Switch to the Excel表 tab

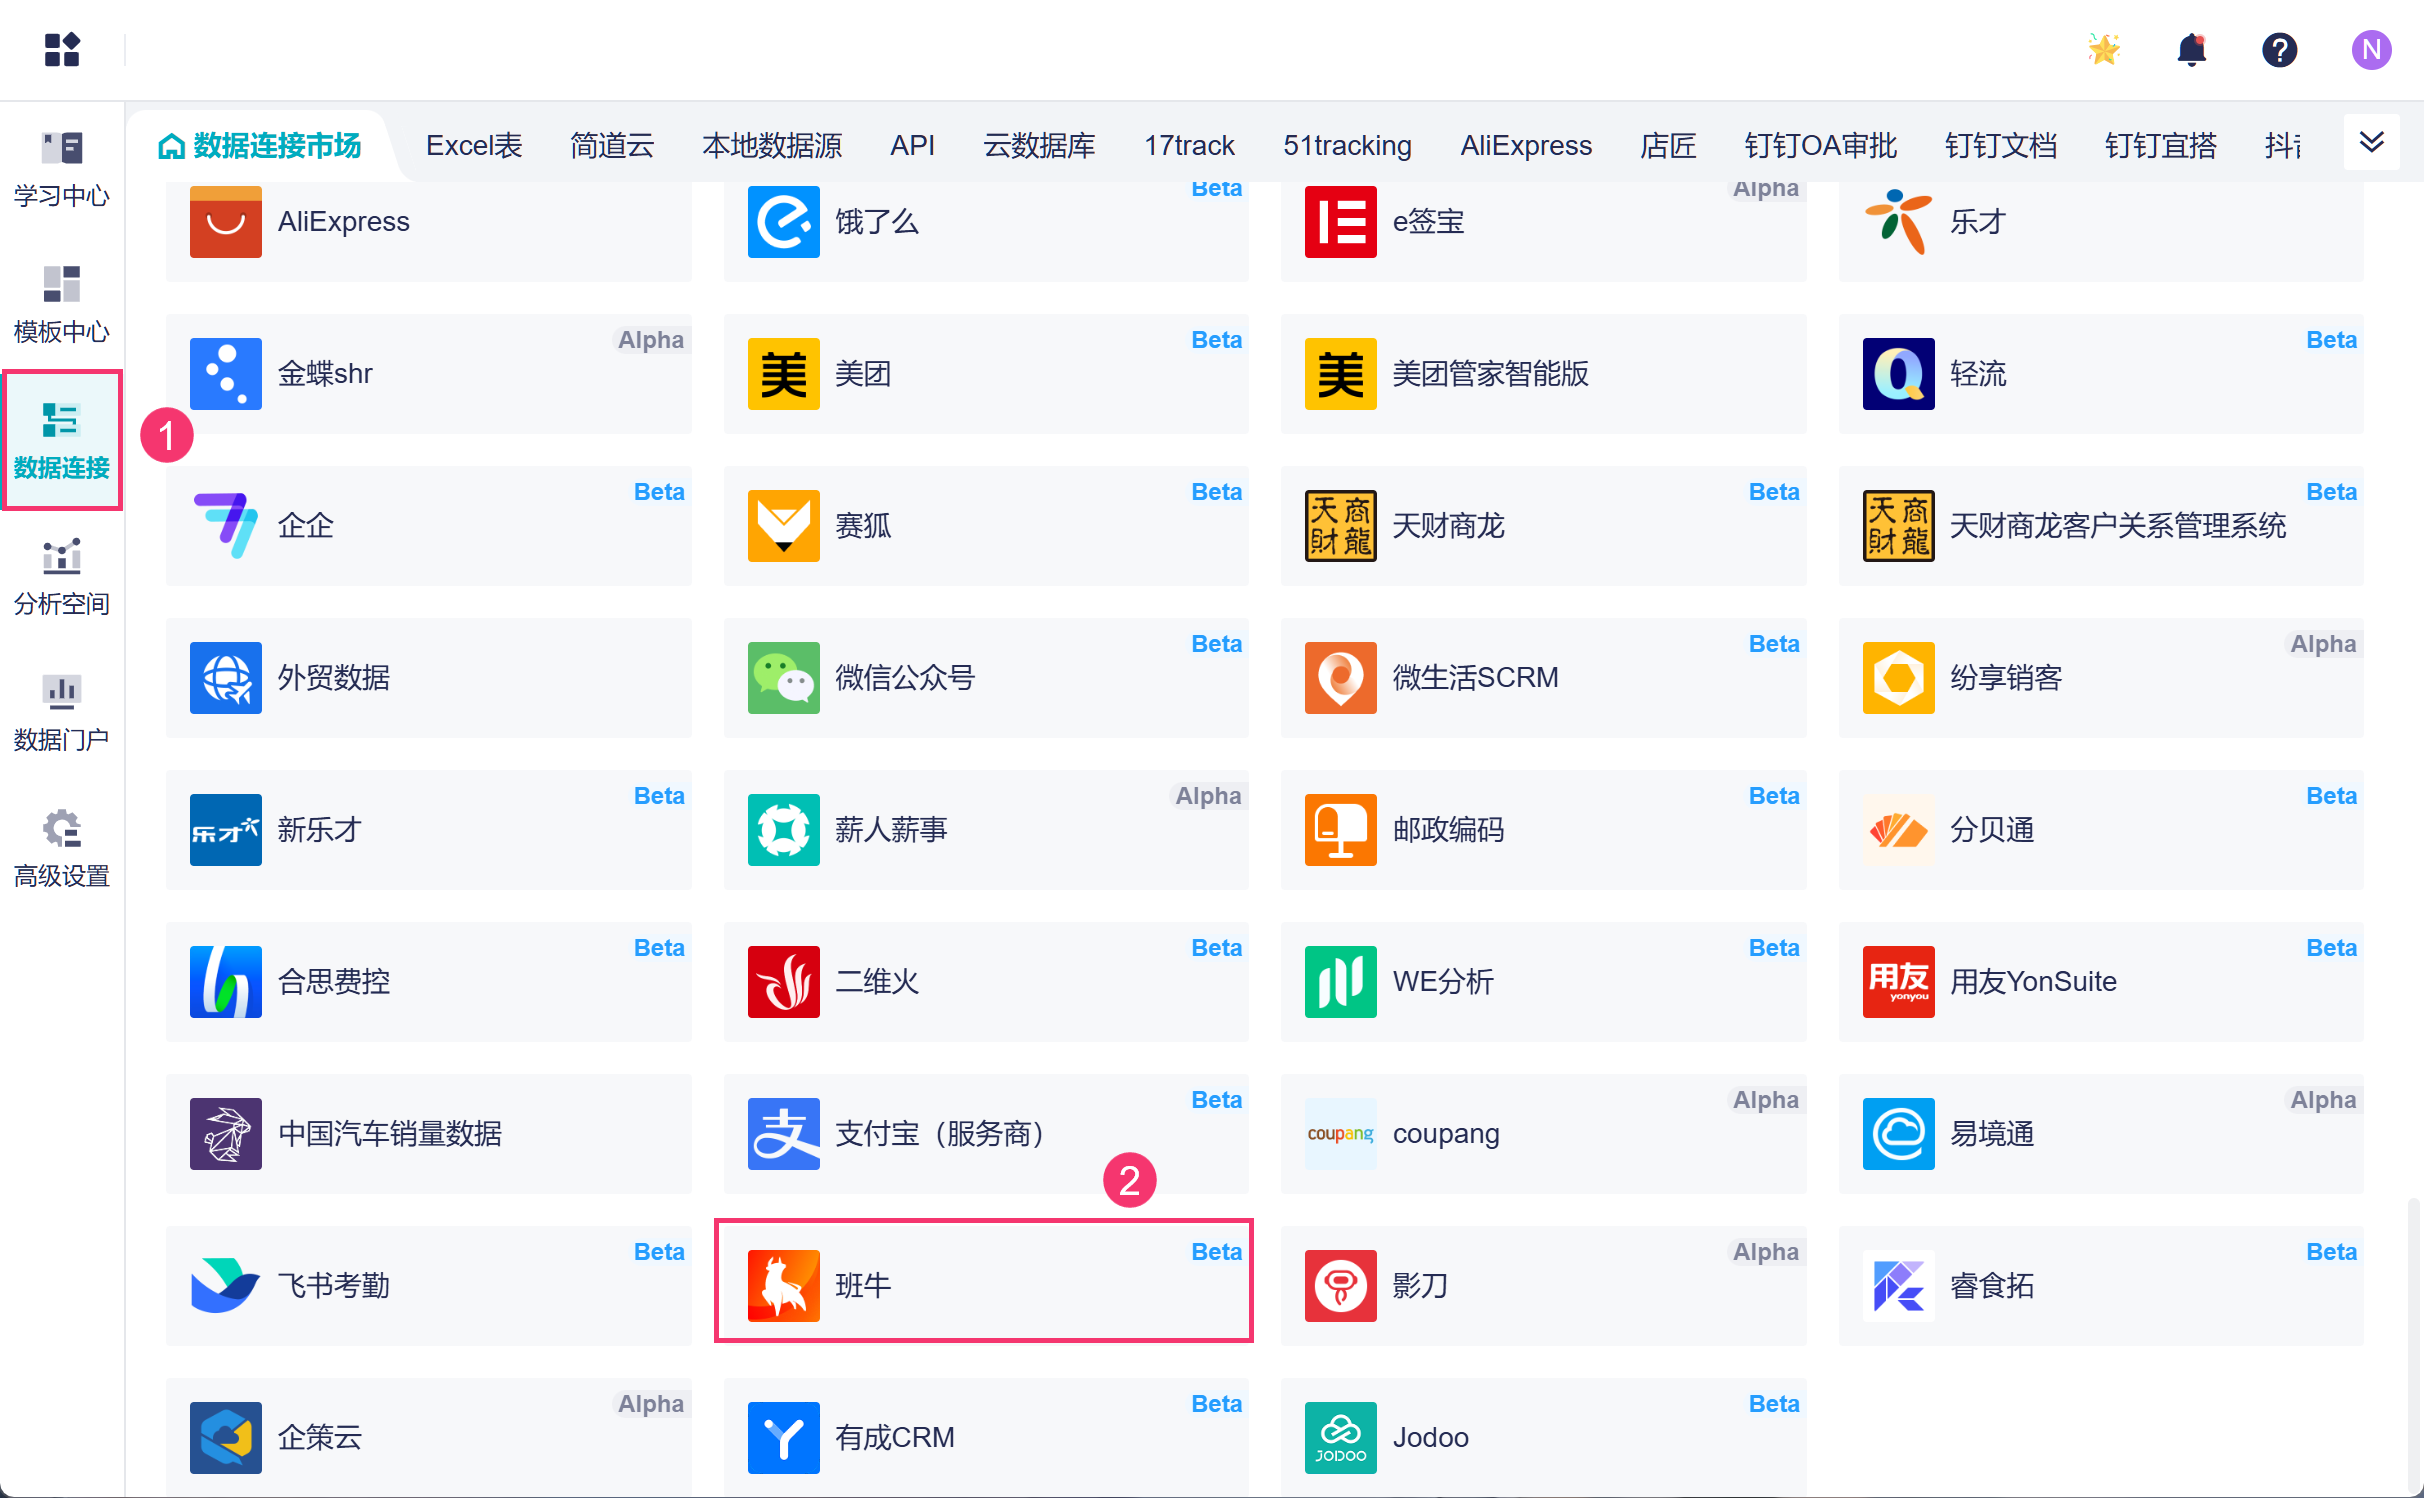(x=474, y=146)
